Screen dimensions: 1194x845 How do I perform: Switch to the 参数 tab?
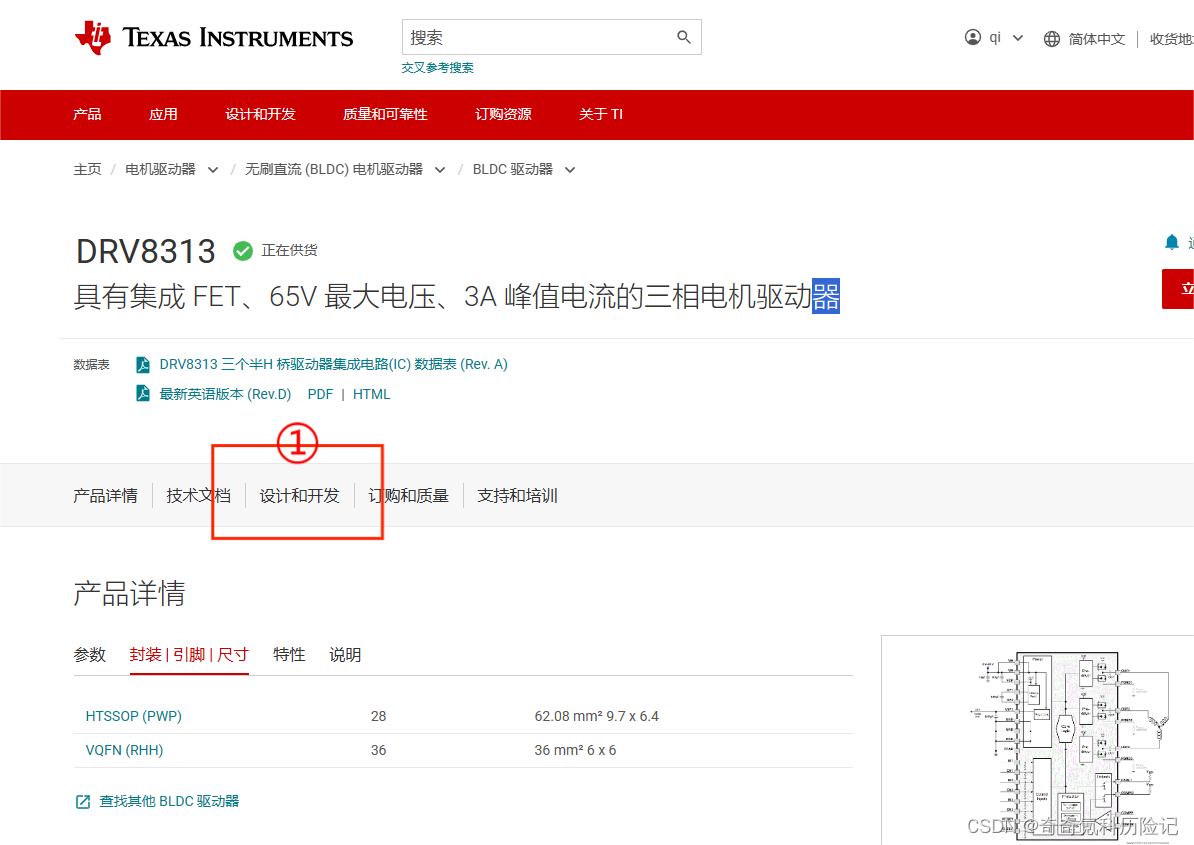[x=89, y=655]
